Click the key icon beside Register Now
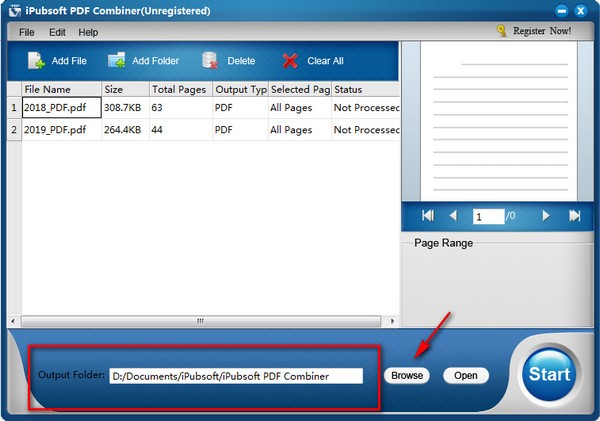The height and width of the screenshot is (421, 600). (501, 31)
